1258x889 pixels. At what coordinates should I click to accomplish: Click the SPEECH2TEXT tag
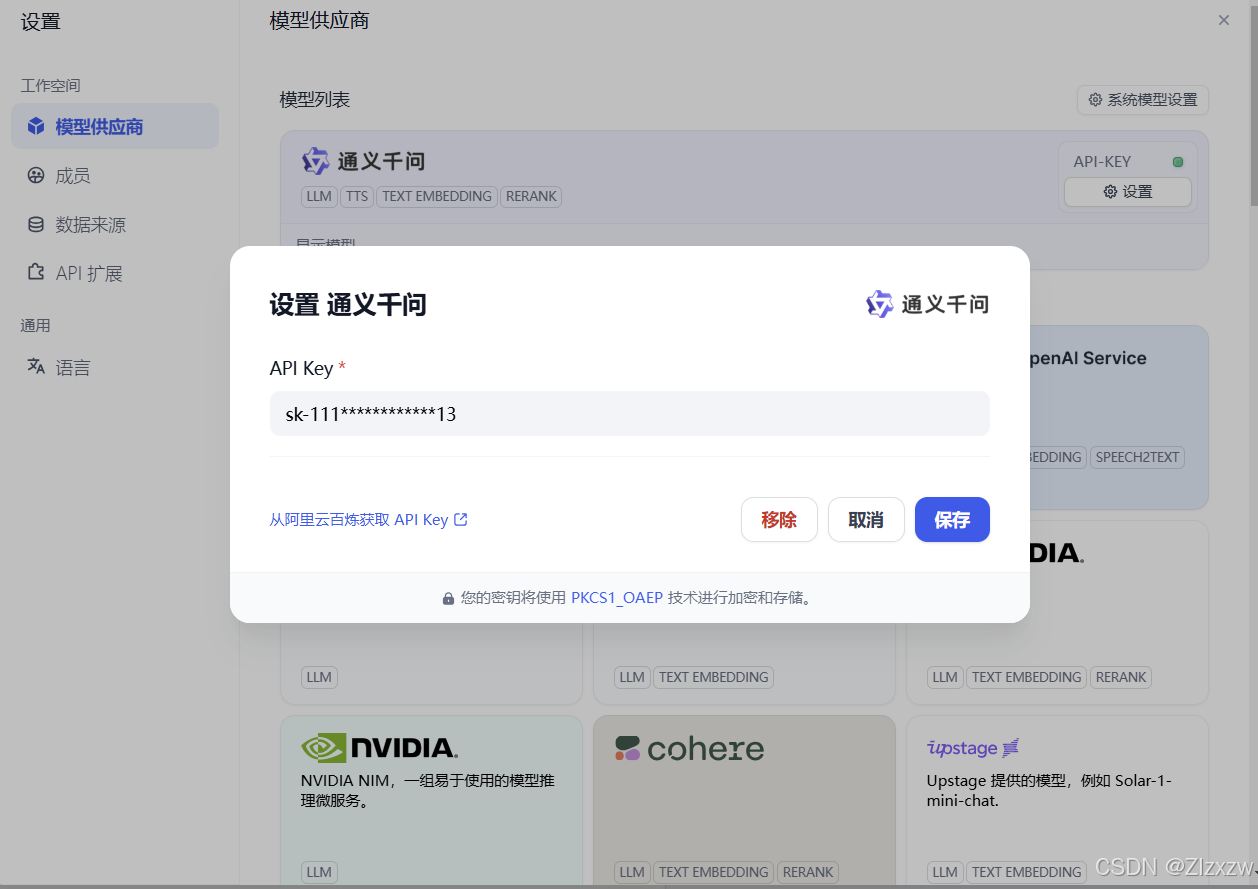[x=1138, y=457]
